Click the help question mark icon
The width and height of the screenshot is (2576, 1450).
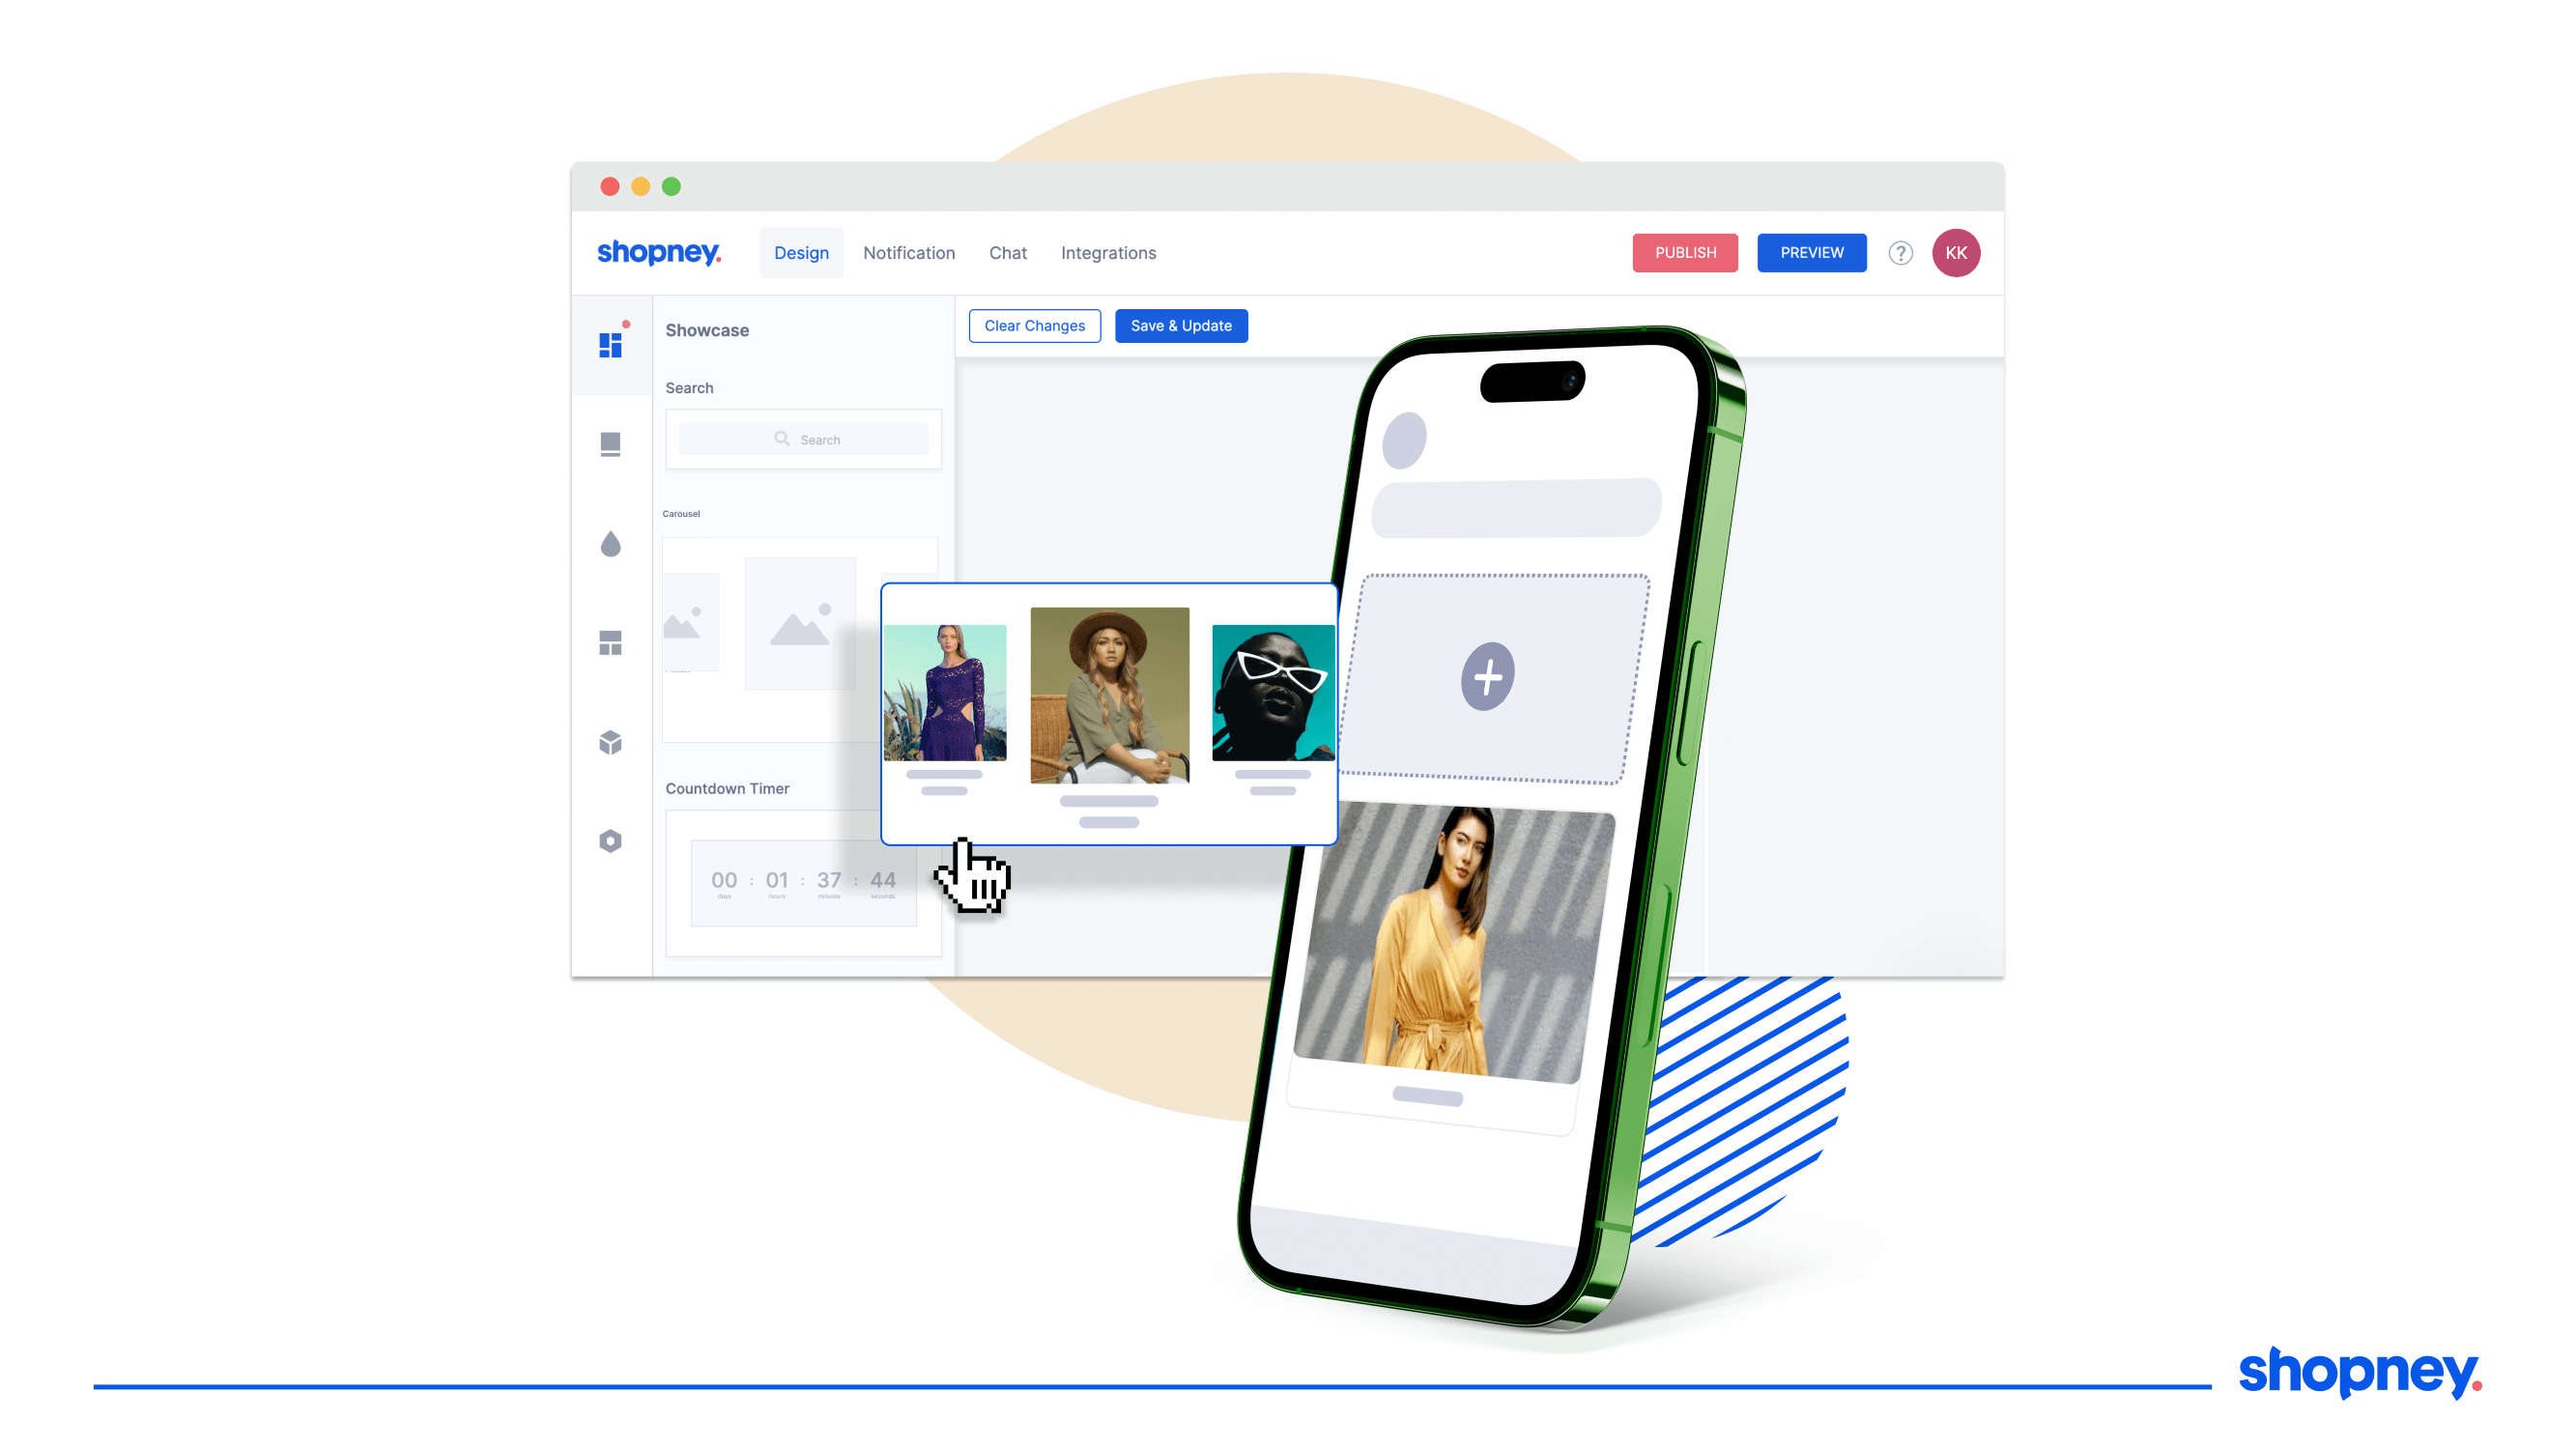(1901, 251)
